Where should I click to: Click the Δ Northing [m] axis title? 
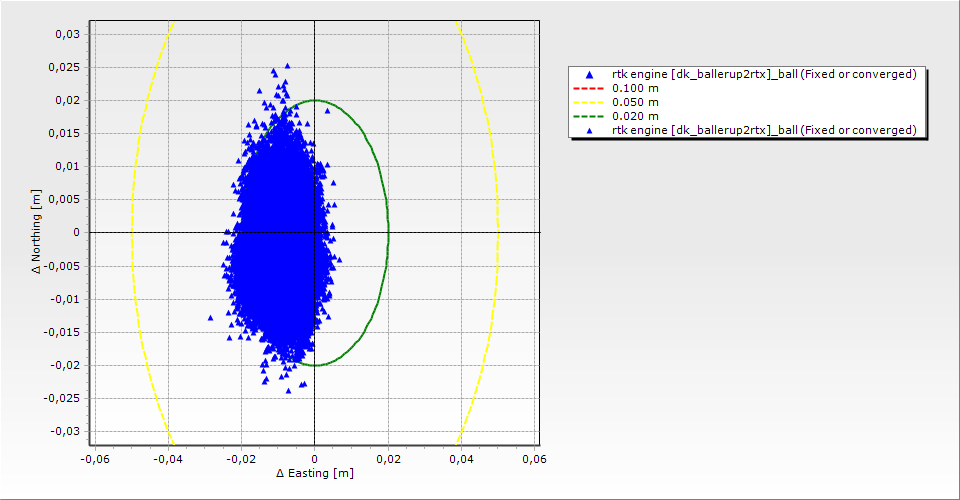(x=37, y=231)
